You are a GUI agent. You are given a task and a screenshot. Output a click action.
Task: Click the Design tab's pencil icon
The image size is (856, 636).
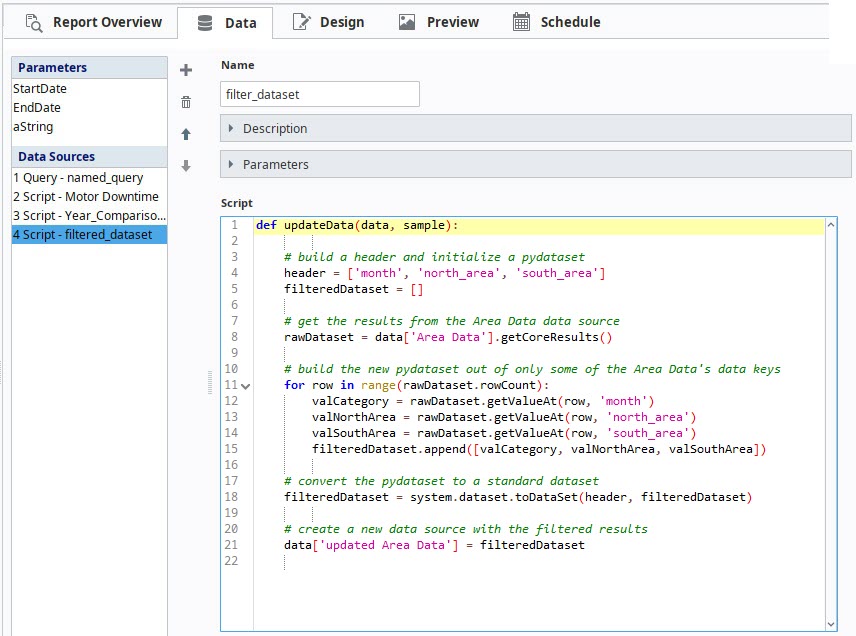pos(300,21)
